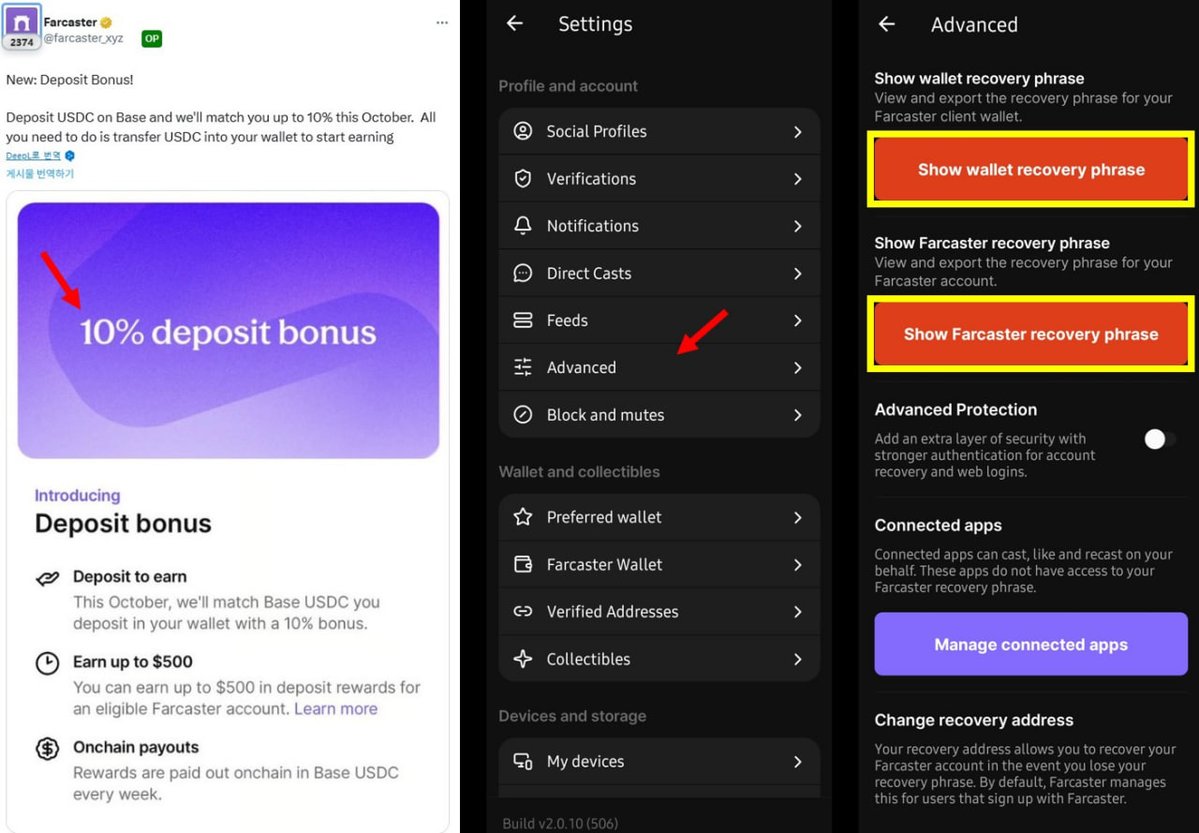Open the Social Profiles settings row
1199x833 pixels.
pos(659,131)
